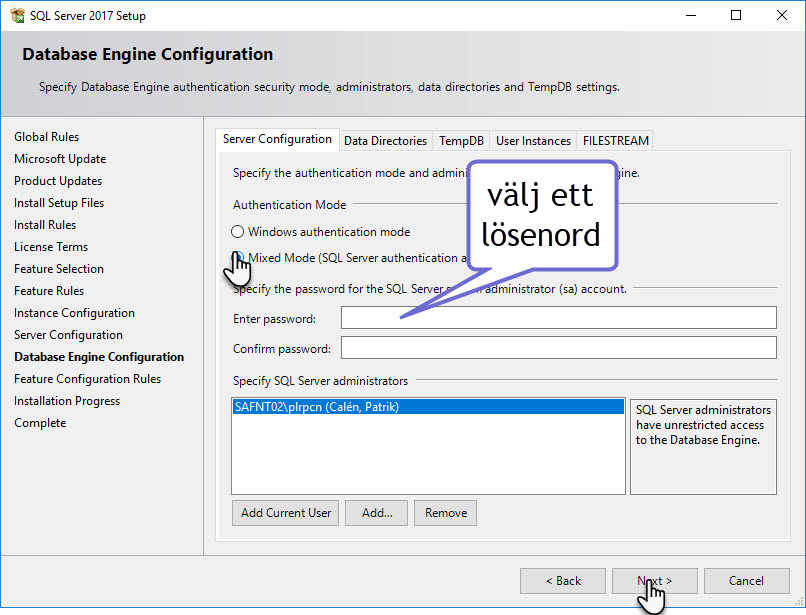Switch to the Server Configuration tab
Screen dimensions: 806x615
tap(277, 139)
